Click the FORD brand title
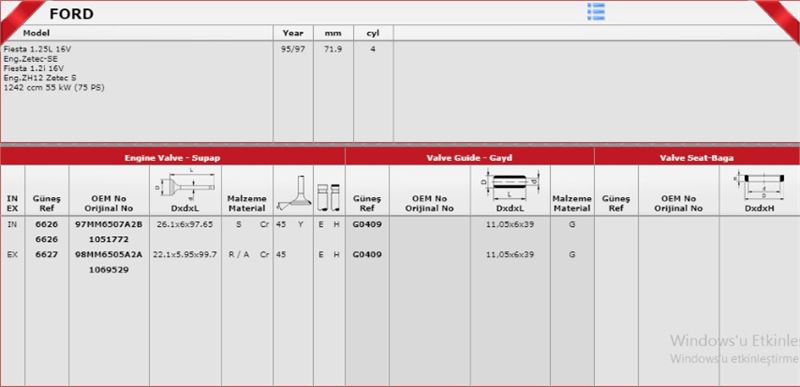Image resolution: width=800 pixels, height=387 pixels. point(71,14)
